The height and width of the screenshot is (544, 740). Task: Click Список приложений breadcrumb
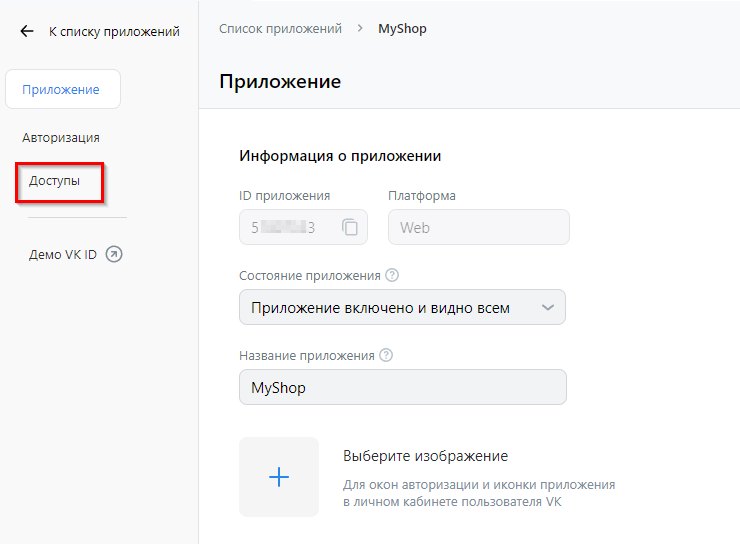tap(280, 29)
